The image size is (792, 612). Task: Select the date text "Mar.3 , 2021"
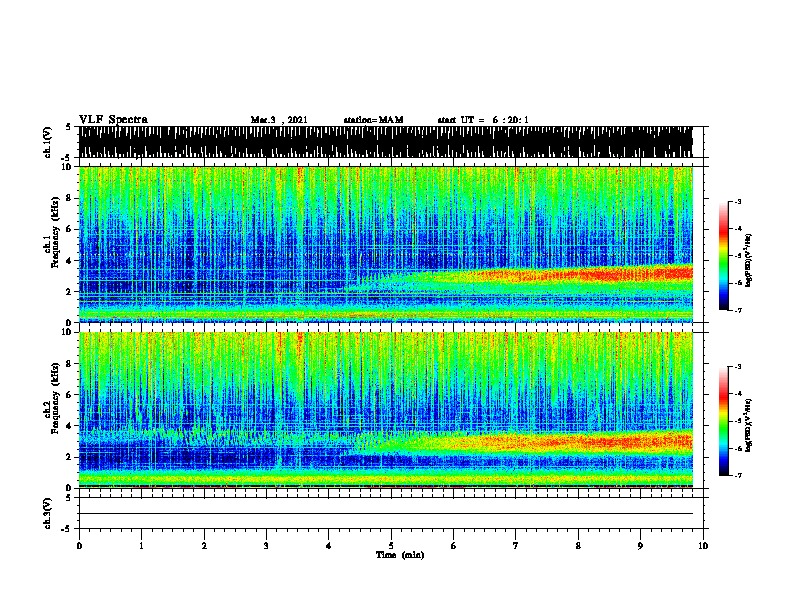pos(279,120)
